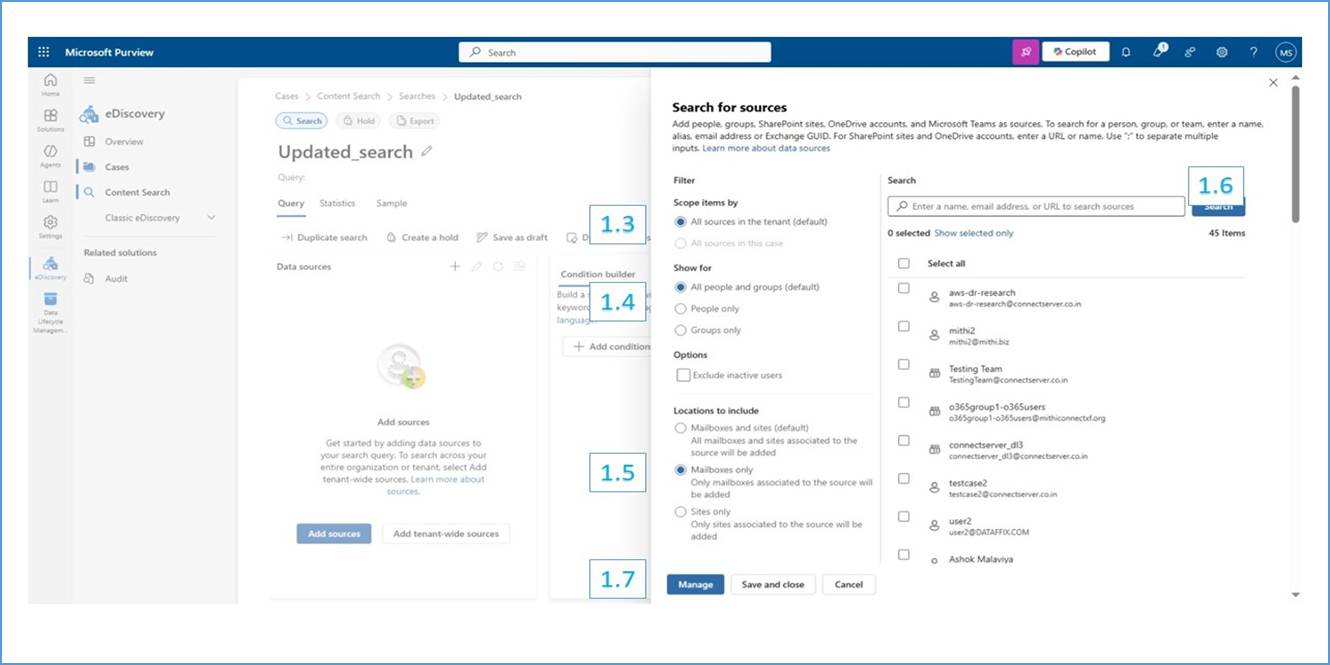Click the edit pencil icon in Data sources
The width and height of the screenshot is (1330, 665).
pos(477,266)
